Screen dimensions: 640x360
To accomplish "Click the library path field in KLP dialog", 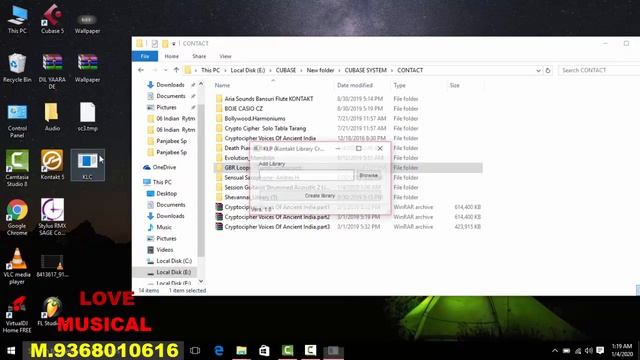I will (x=306, y=176).
